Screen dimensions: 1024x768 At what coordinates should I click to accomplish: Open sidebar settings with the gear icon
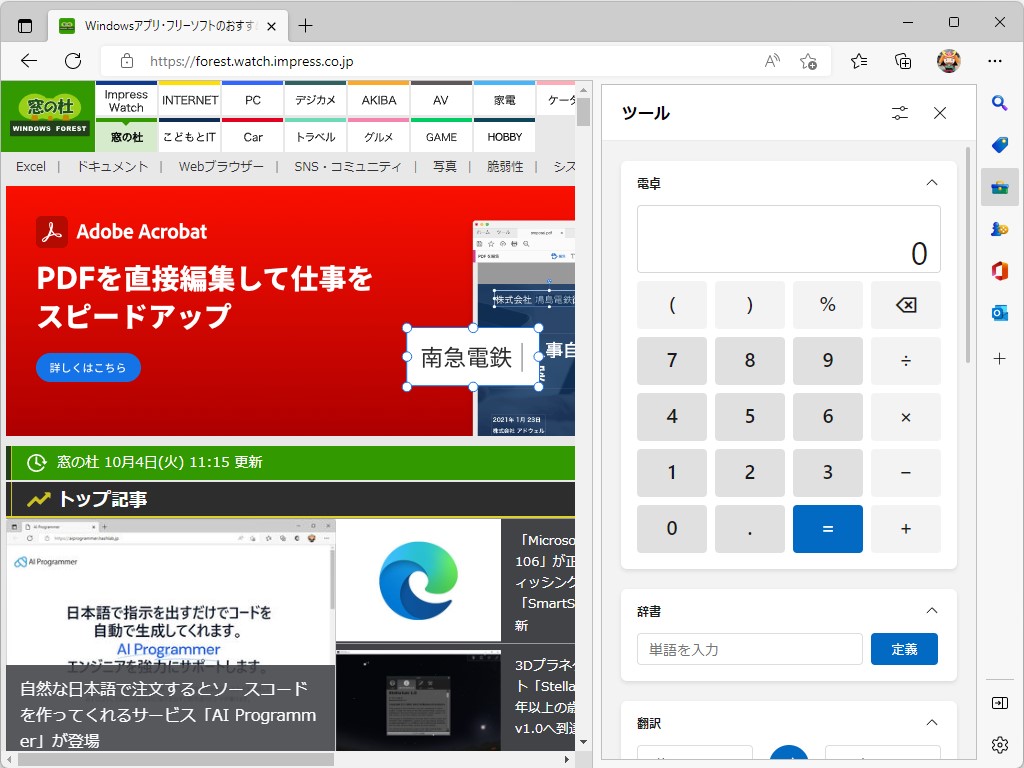pyautogui.click(x=999, y=744)
